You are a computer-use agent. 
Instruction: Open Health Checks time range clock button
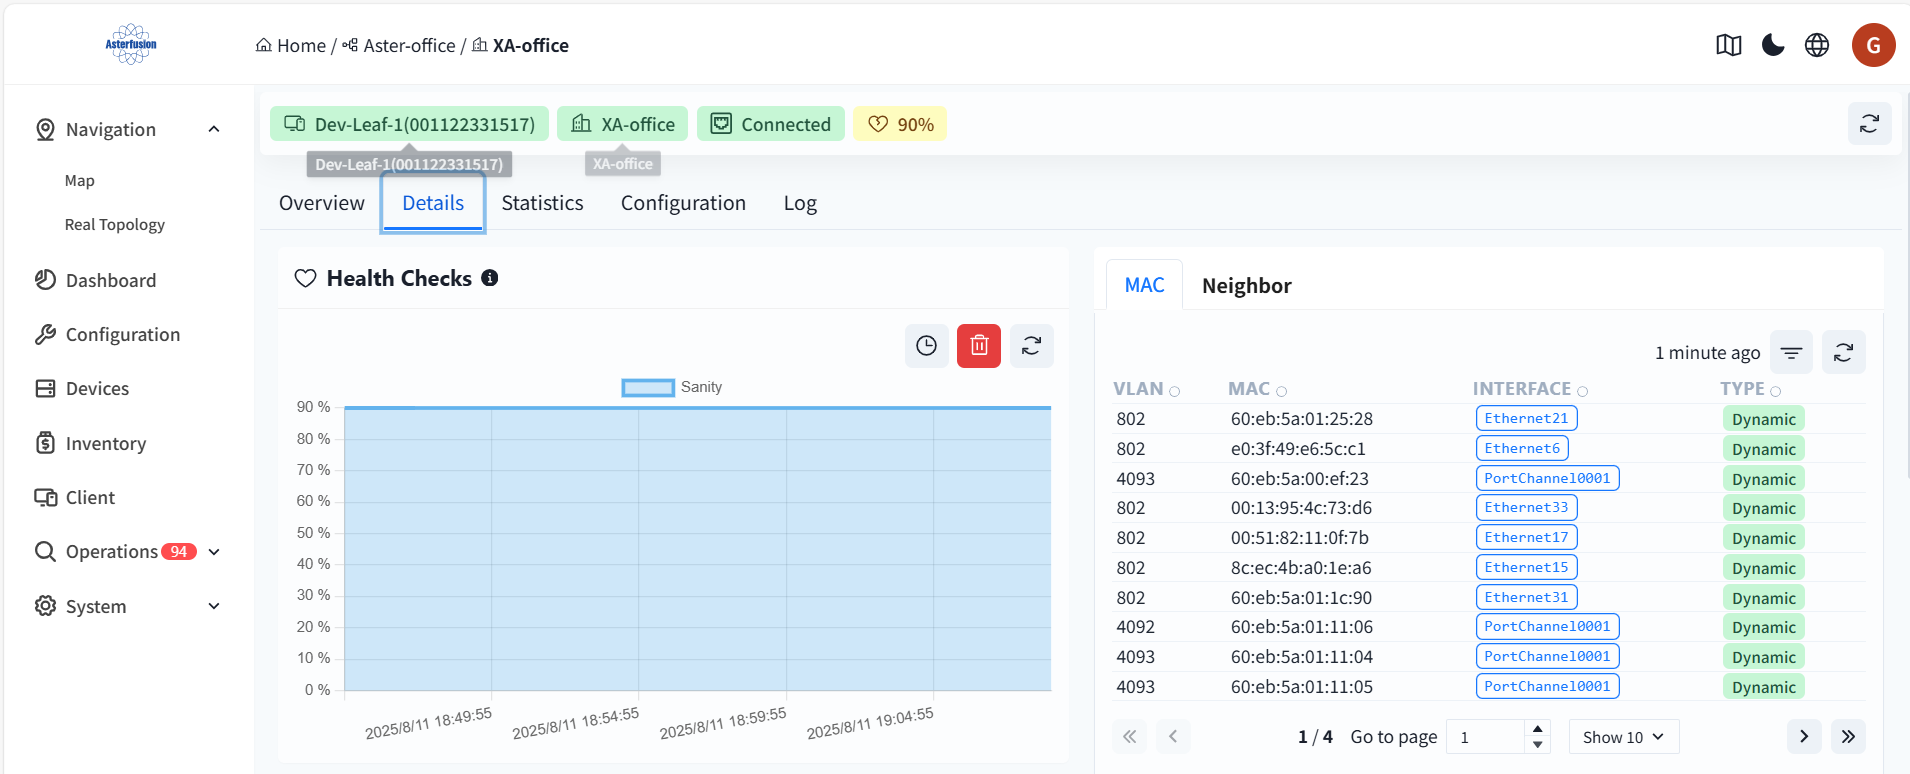[x=927, y=346]
